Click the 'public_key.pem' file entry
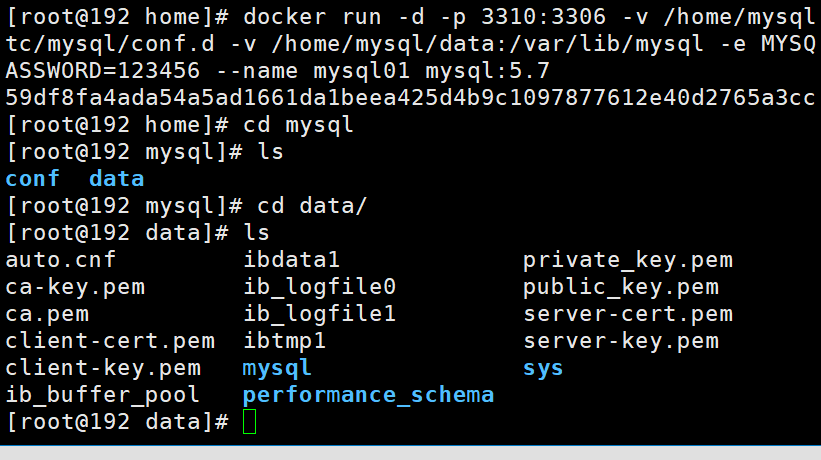The image size is (821, 460). [x=621, y=287]
